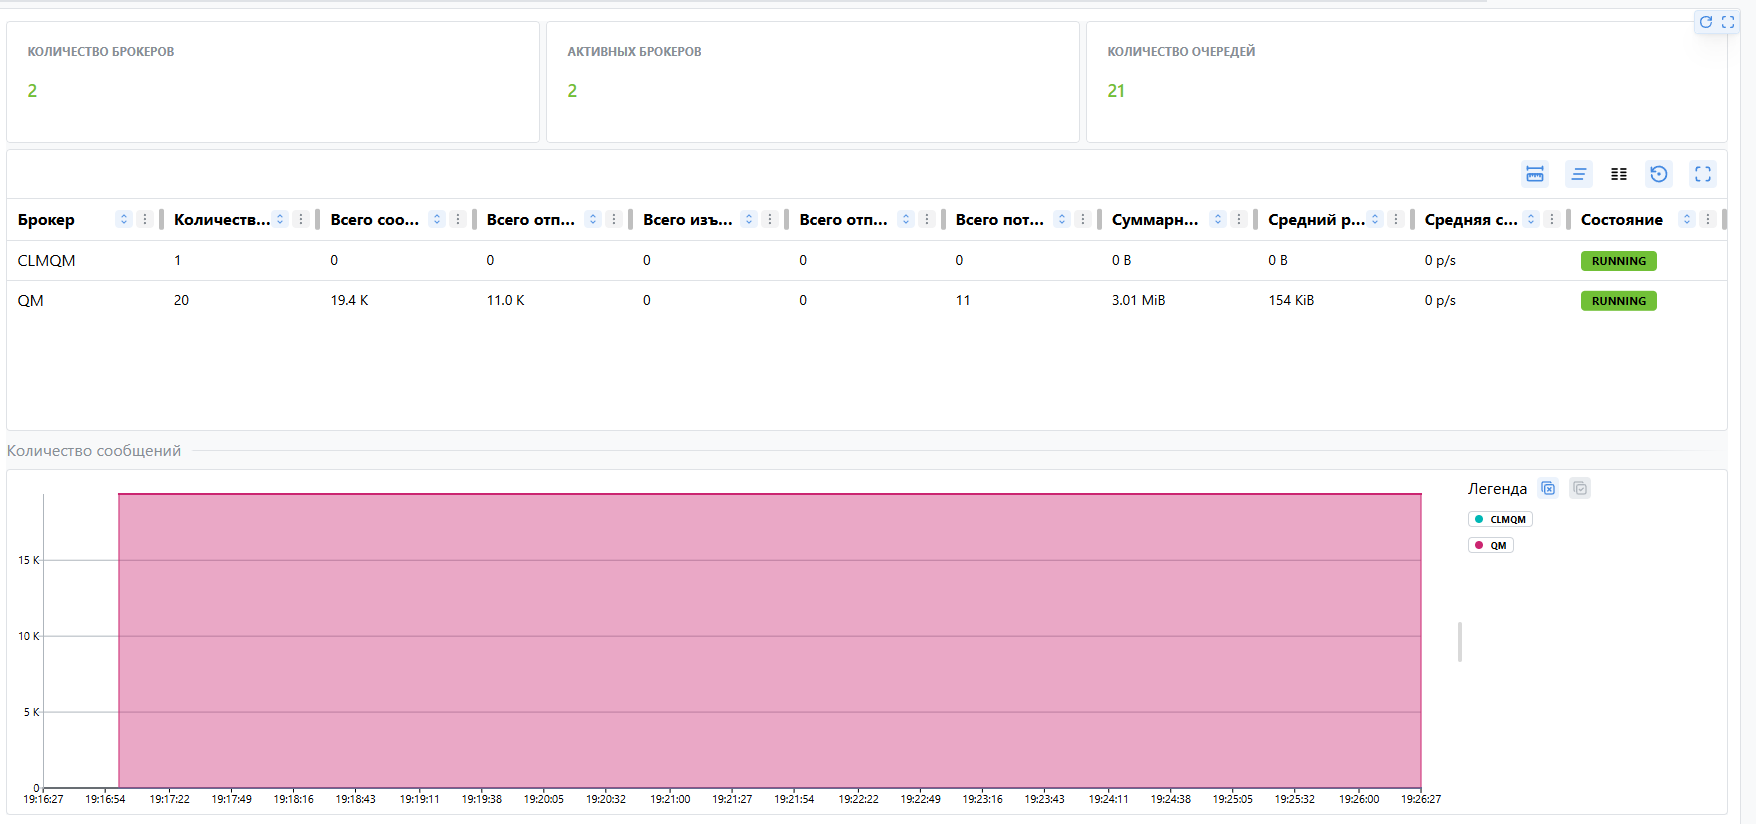
Task: Open the Брокер column options menu
Action: (145, 219)
